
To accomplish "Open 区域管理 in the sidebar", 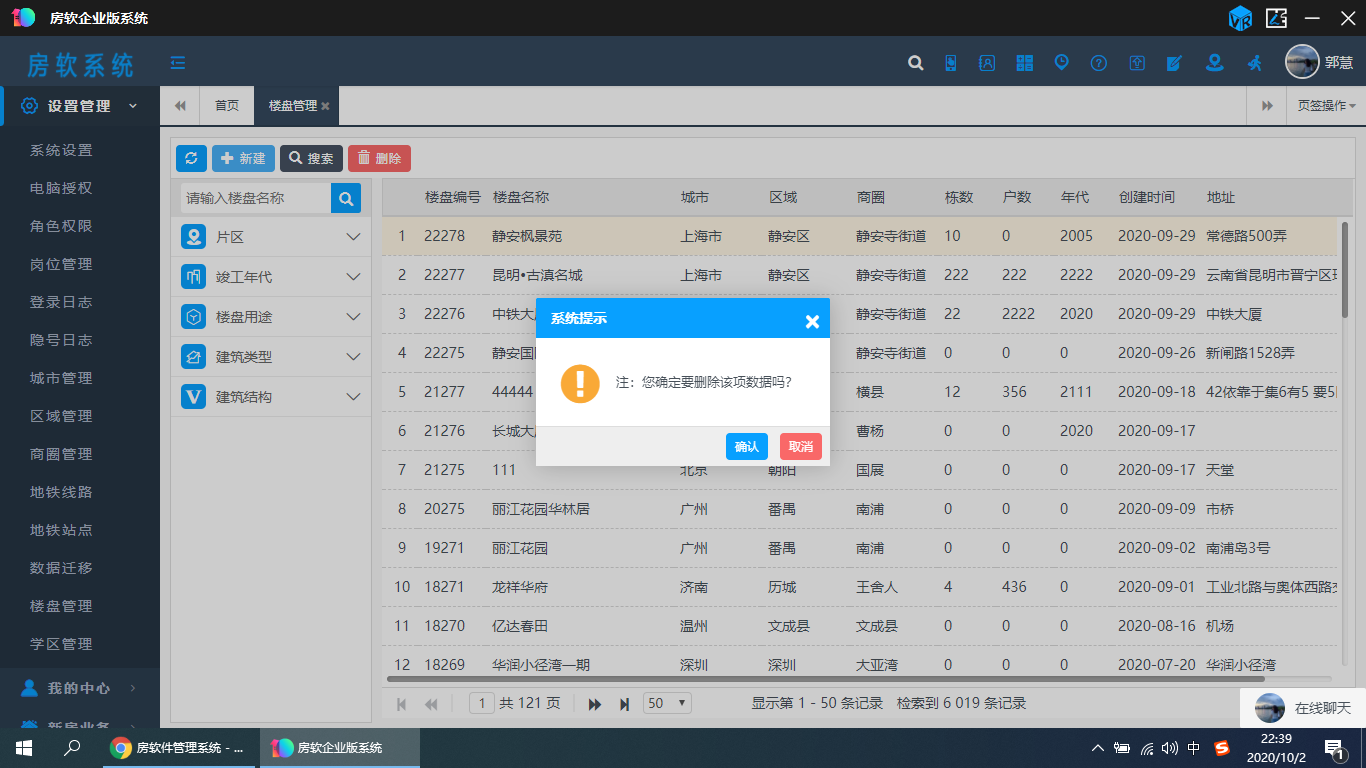I will click(61, 416).
